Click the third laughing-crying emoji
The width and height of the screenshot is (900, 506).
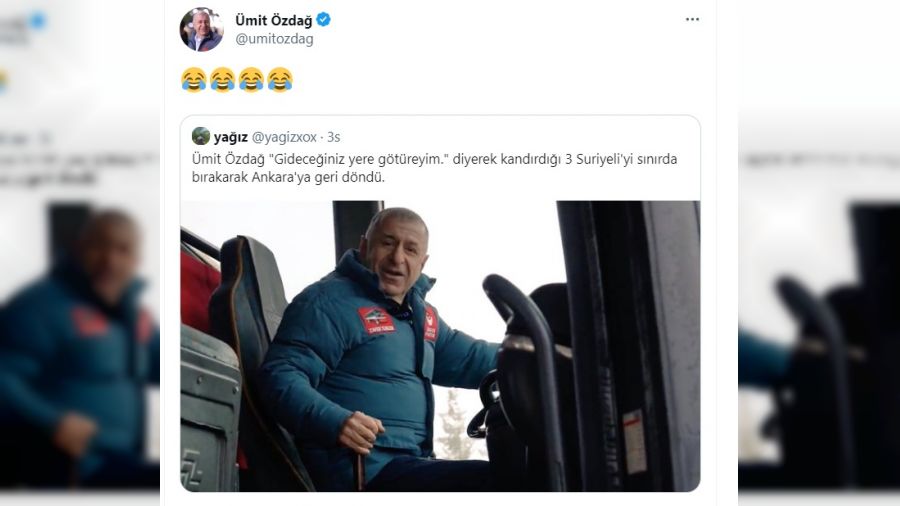point(251,80)
